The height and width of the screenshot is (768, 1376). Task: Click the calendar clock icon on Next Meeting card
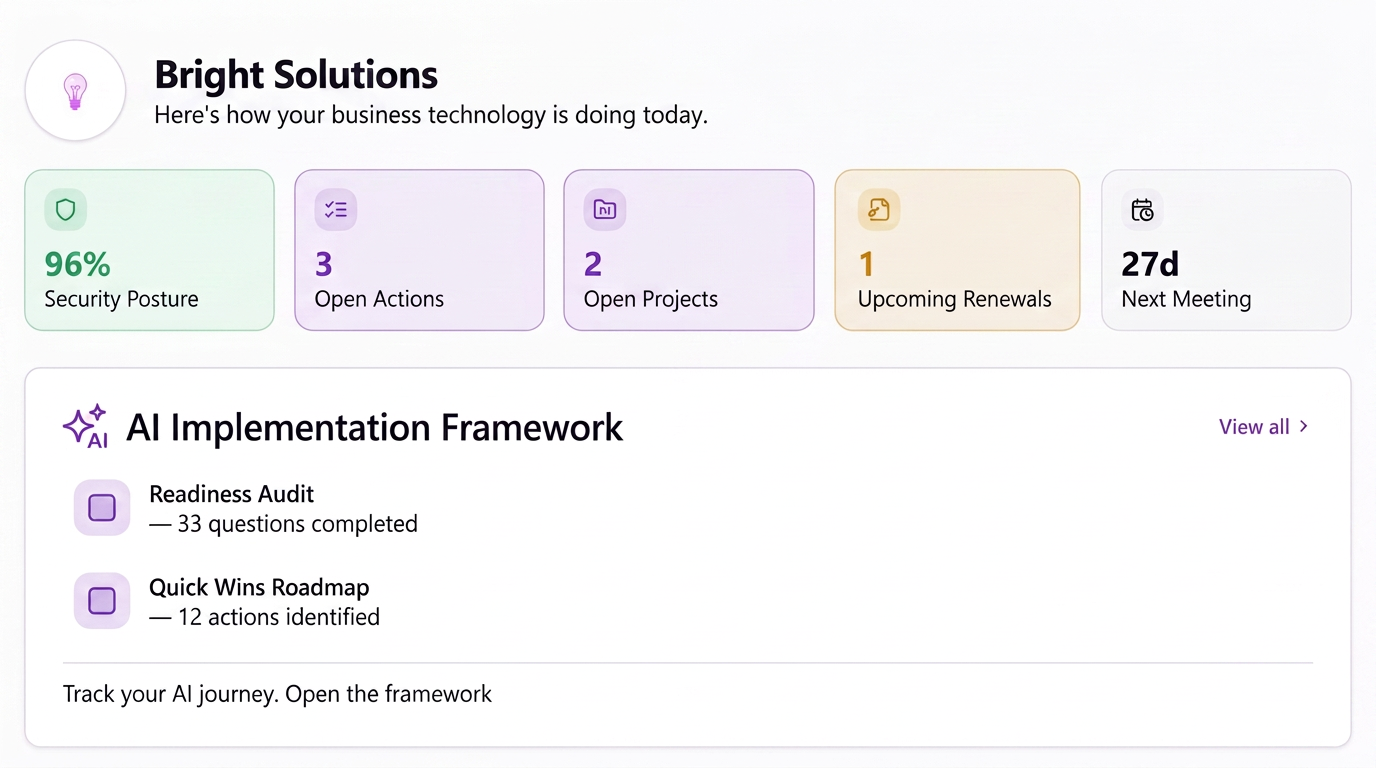tap(1142, 210)
